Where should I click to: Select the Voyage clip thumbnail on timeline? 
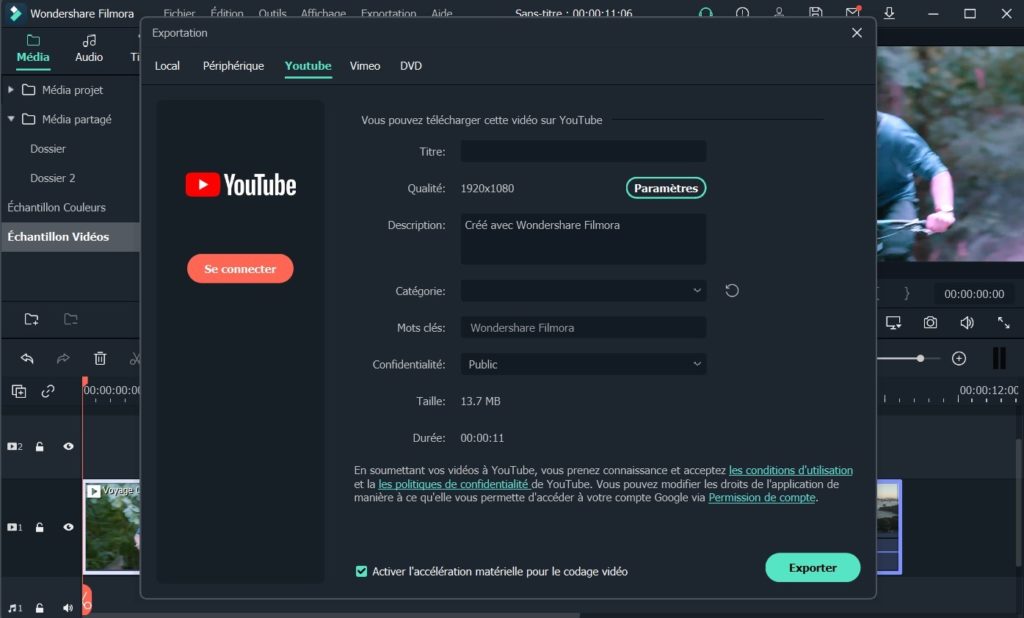point(112,527)
